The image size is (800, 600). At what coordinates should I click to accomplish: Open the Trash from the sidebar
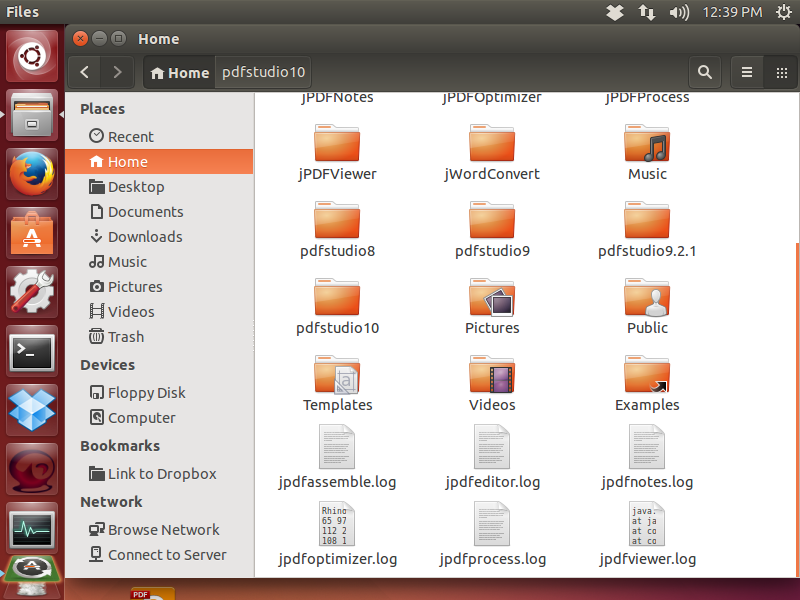coord(125,336)
